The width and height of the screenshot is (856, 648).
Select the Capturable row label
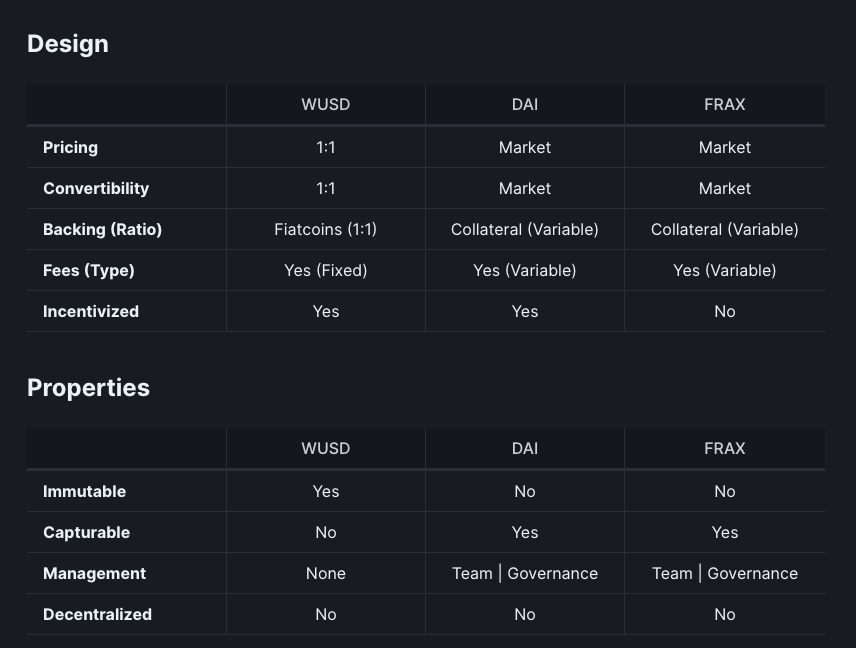[86, 532]
